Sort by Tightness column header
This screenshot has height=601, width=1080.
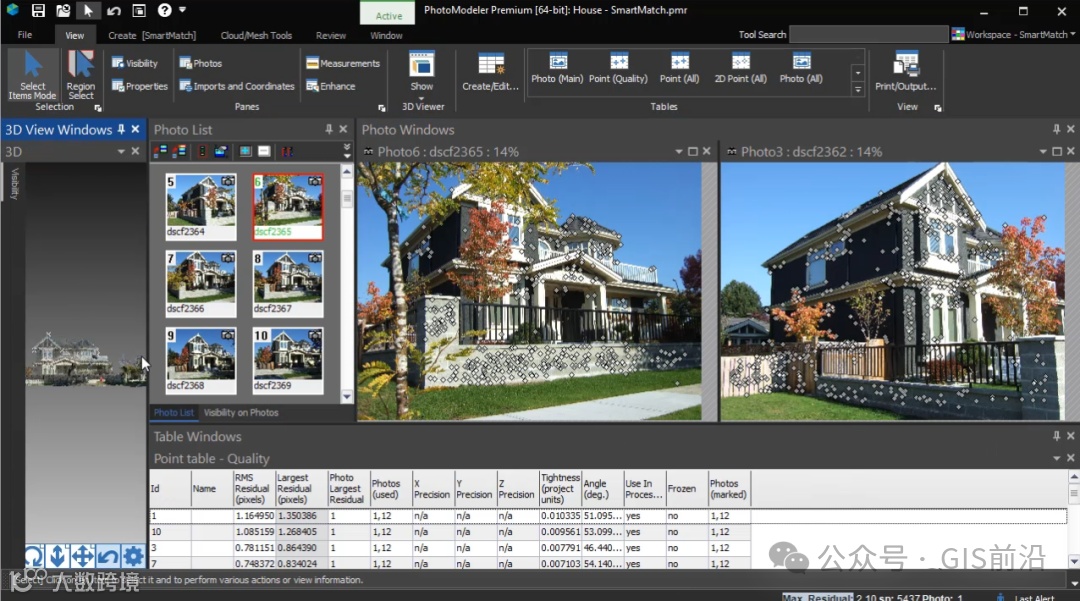point(560,489)
